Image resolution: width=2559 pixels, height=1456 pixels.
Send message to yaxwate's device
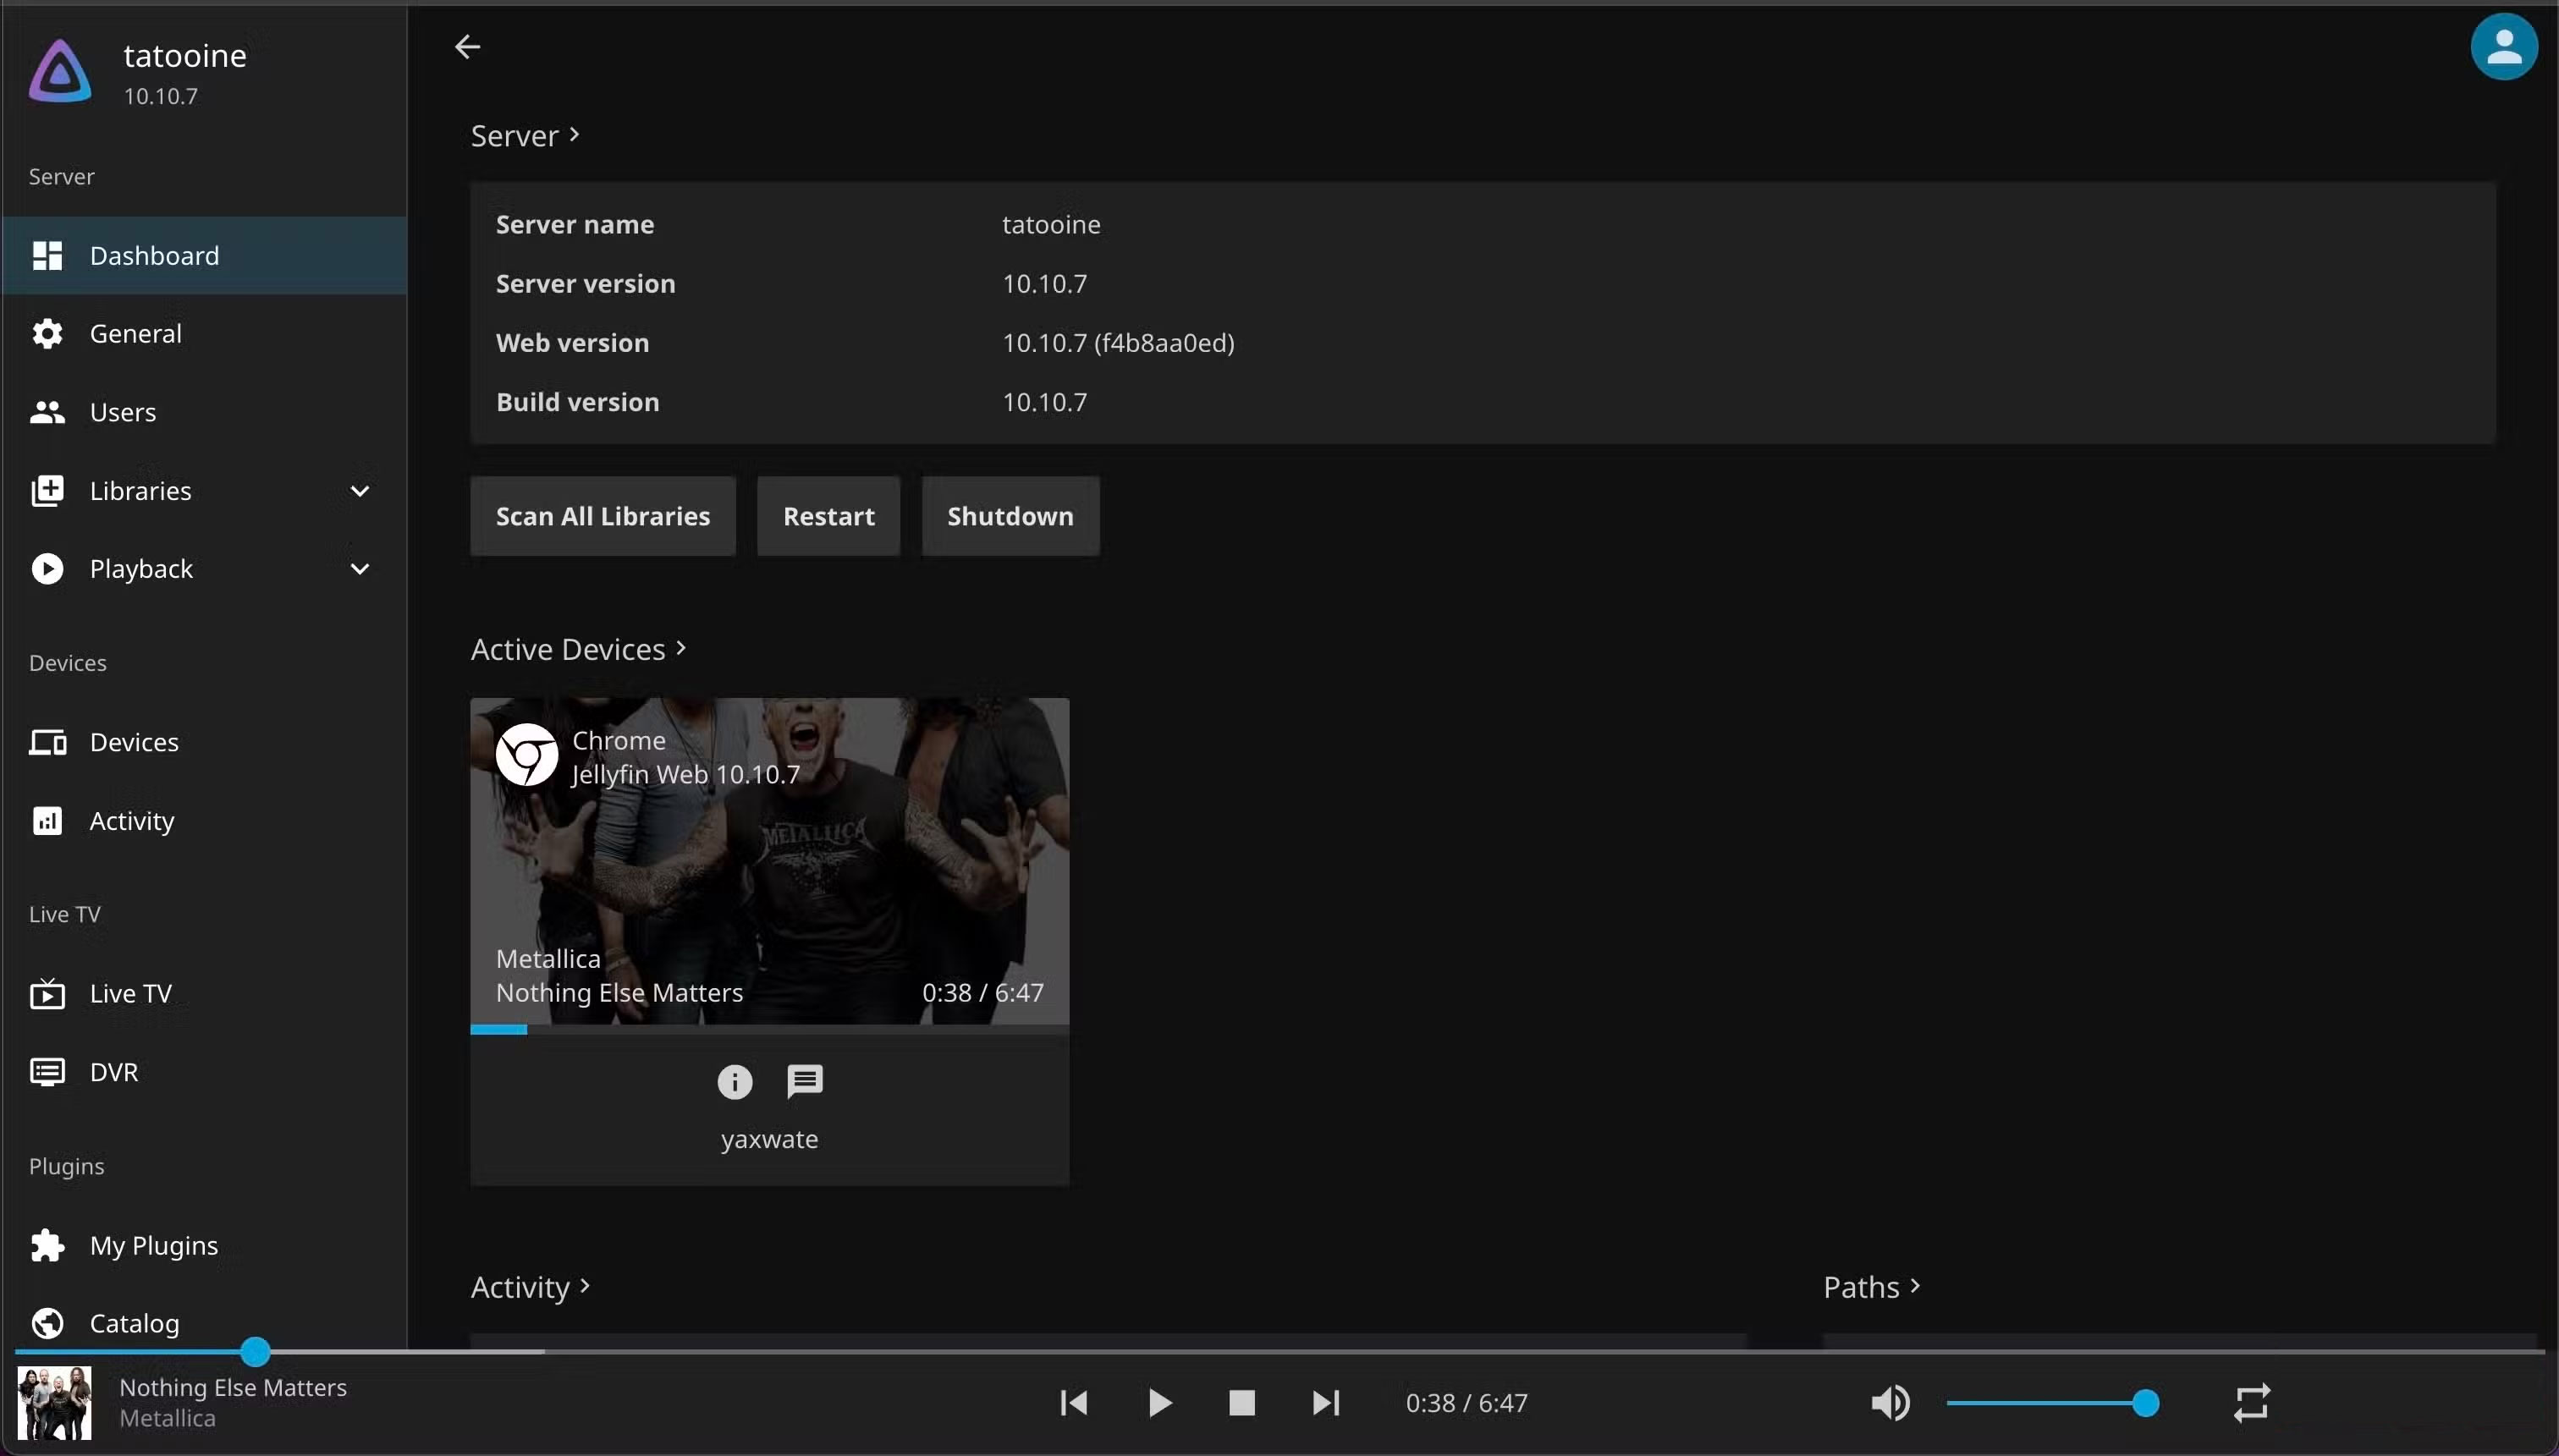(805, 1081)
